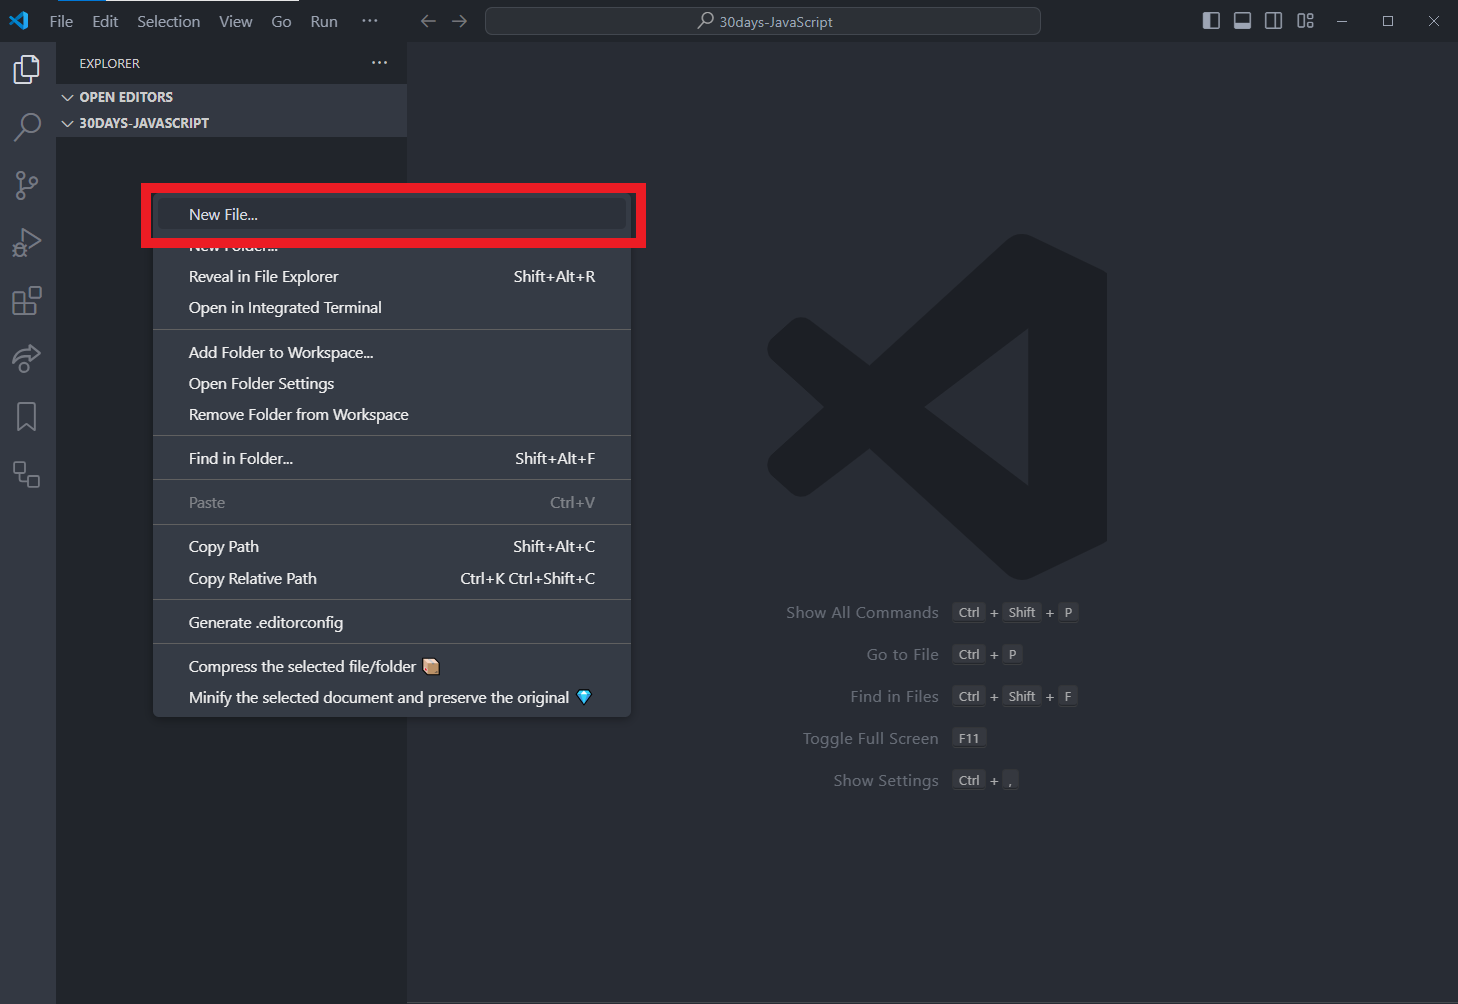Screen dimensions: 1458x1004
Task: Toggle the bottom panel layout icon
Action: pos(1242,21)
